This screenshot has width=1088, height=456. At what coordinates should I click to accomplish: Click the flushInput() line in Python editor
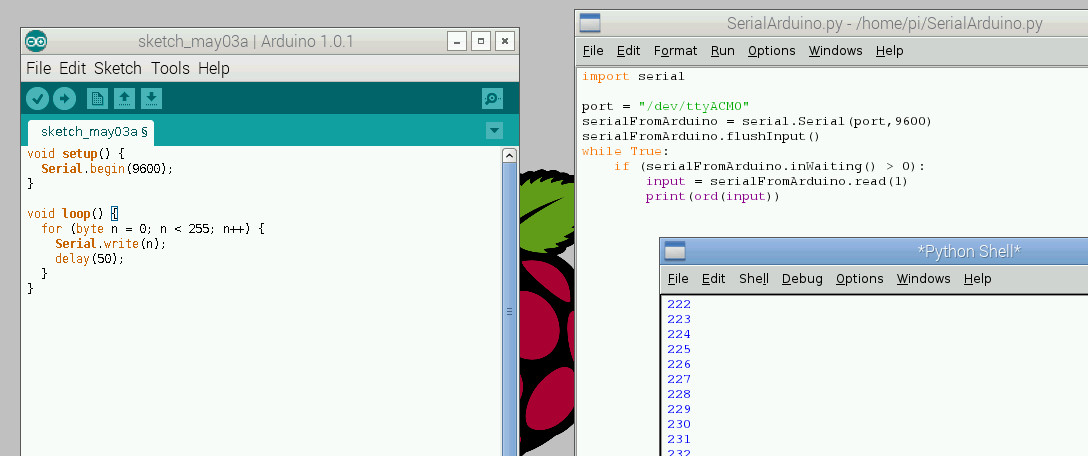pos(702,136)
